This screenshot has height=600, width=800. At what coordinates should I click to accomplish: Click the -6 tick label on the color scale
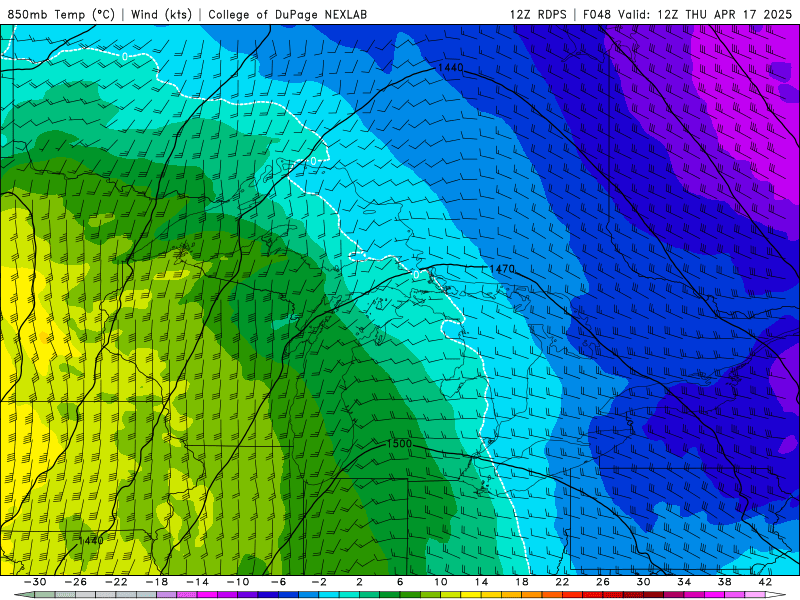tap(278, 582)
